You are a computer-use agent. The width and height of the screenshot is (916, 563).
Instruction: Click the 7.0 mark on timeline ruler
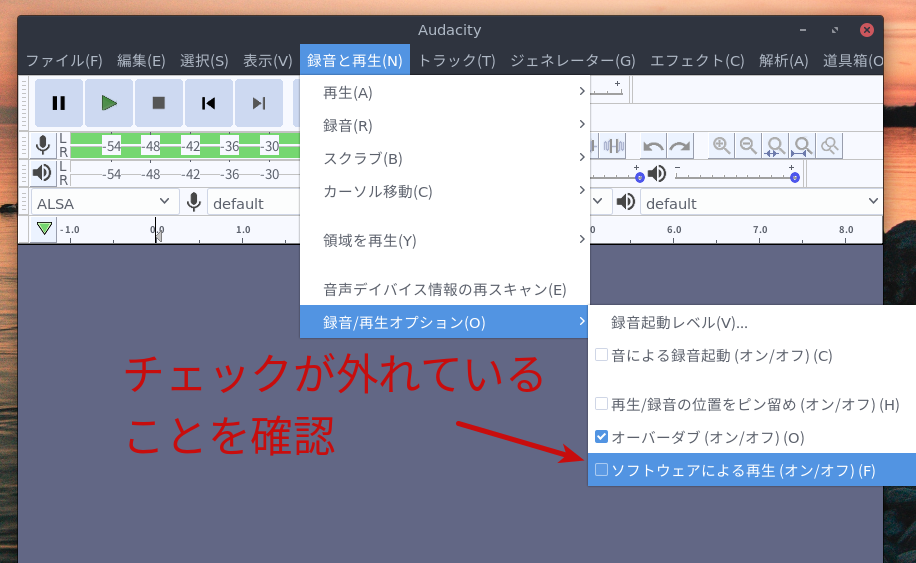click(x=759, y=230)
